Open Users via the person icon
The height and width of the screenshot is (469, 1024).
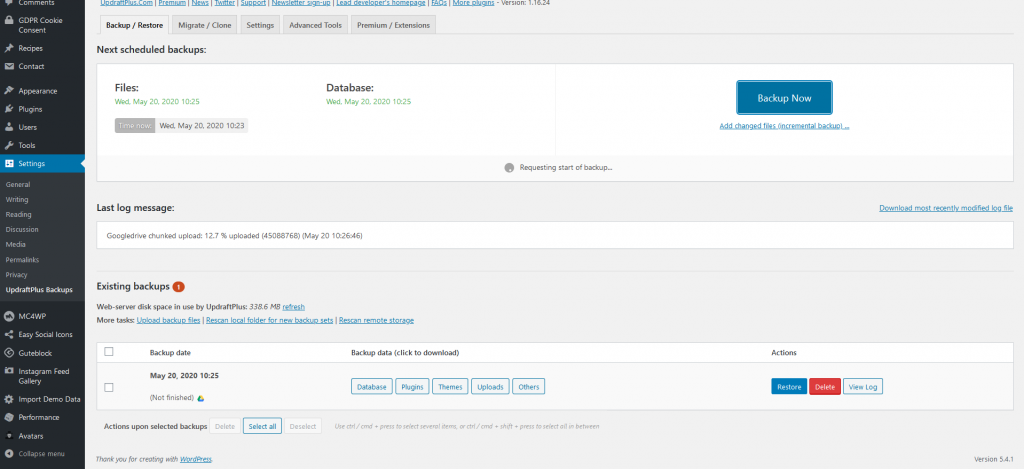pyautogui.click(x=9, y=127)
